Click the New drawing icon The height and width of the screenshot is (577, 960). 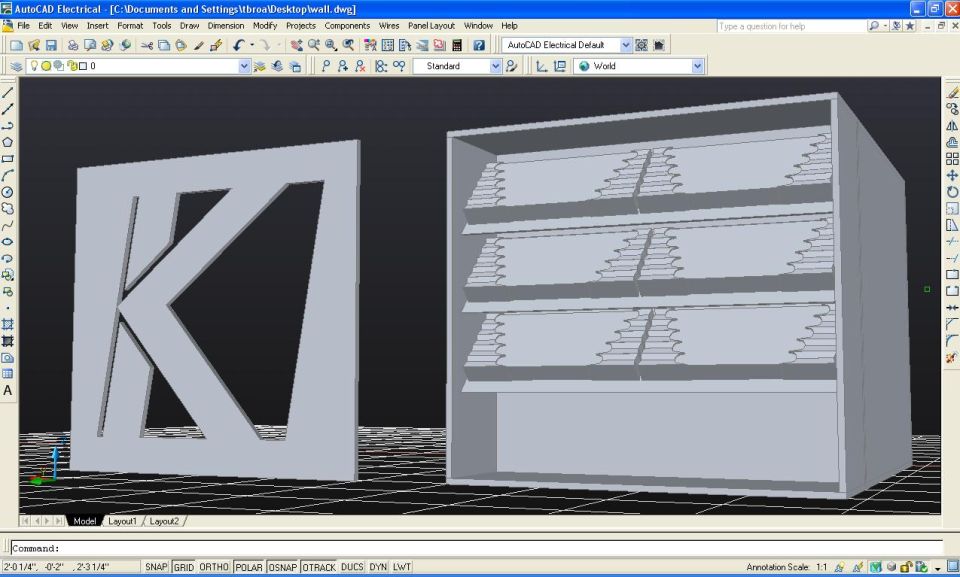point(17,45)
